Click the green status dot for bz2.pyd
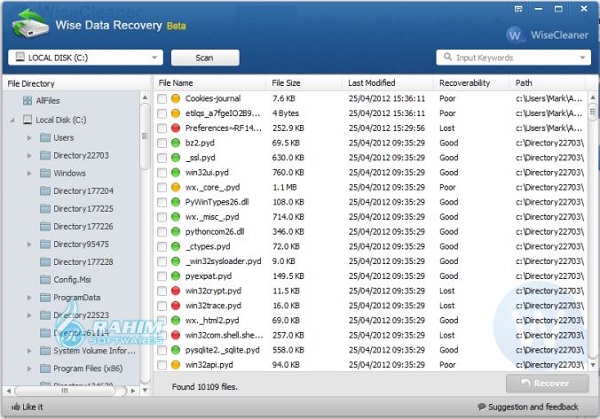This screenshot has width=600, height=419. pyautogui.click(x=175, y=143)
